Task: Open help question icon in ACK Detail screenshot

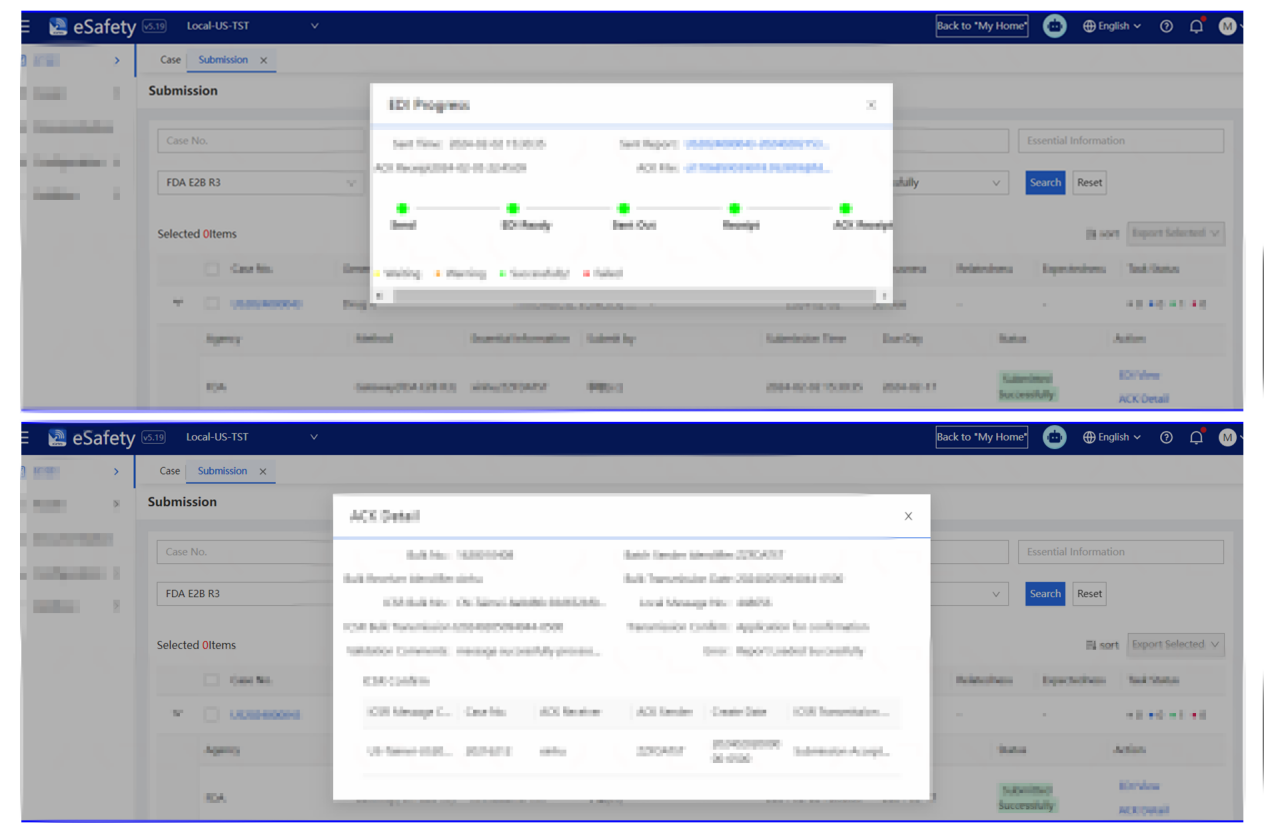Action: 1166,438
